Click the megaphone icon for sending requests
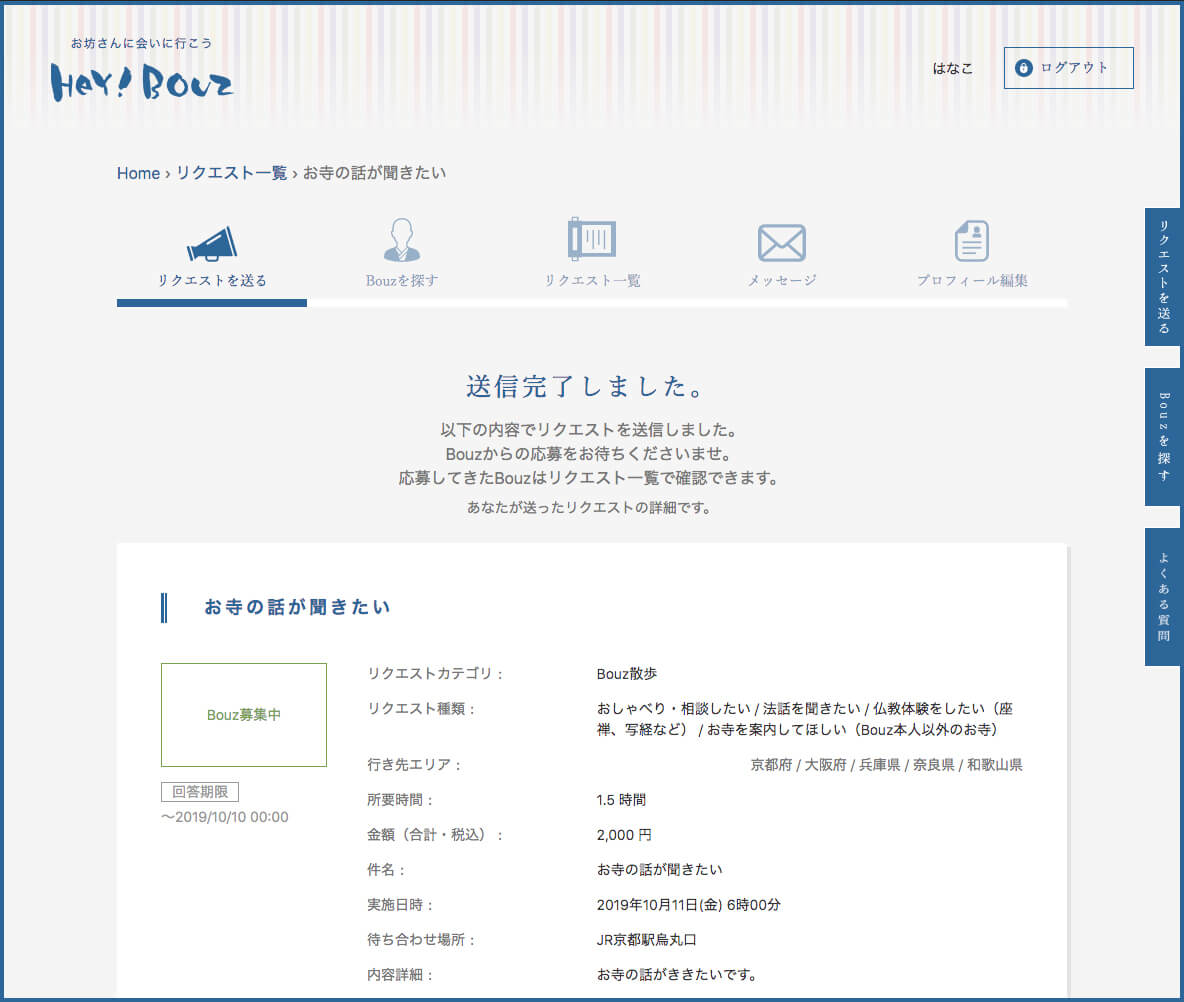This screenshot has width=1184, height=1002. [x=212, y=243]
